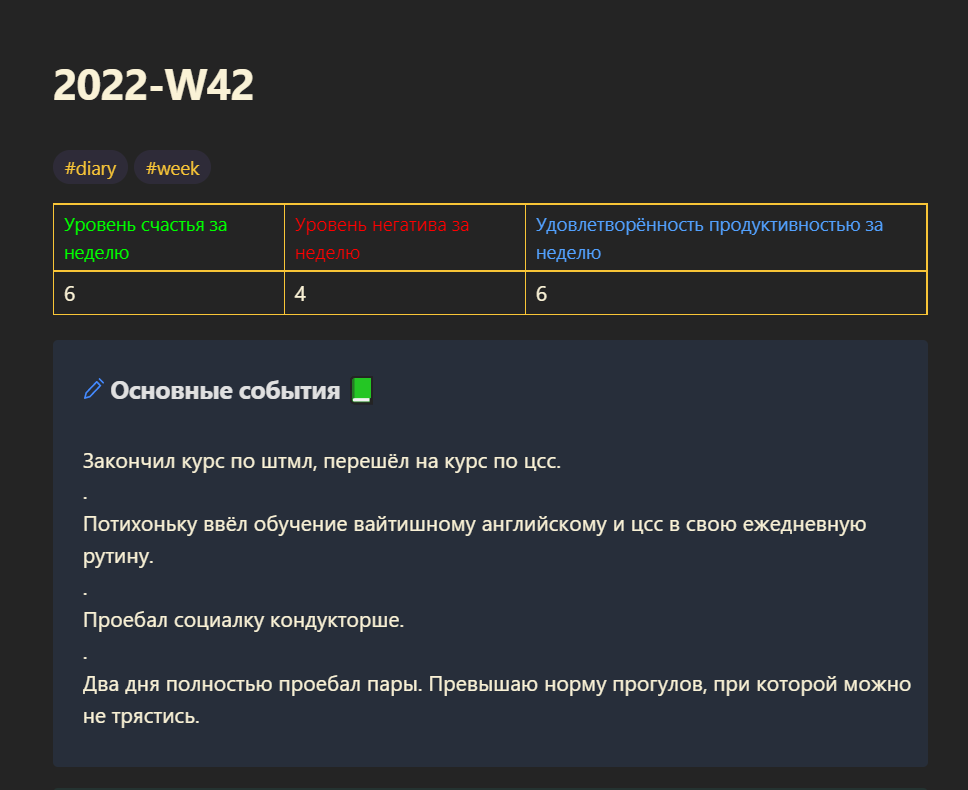968x790 pixels.
Task: Click the line Закончил курс по штмл
Action: (x=322, y=461)
